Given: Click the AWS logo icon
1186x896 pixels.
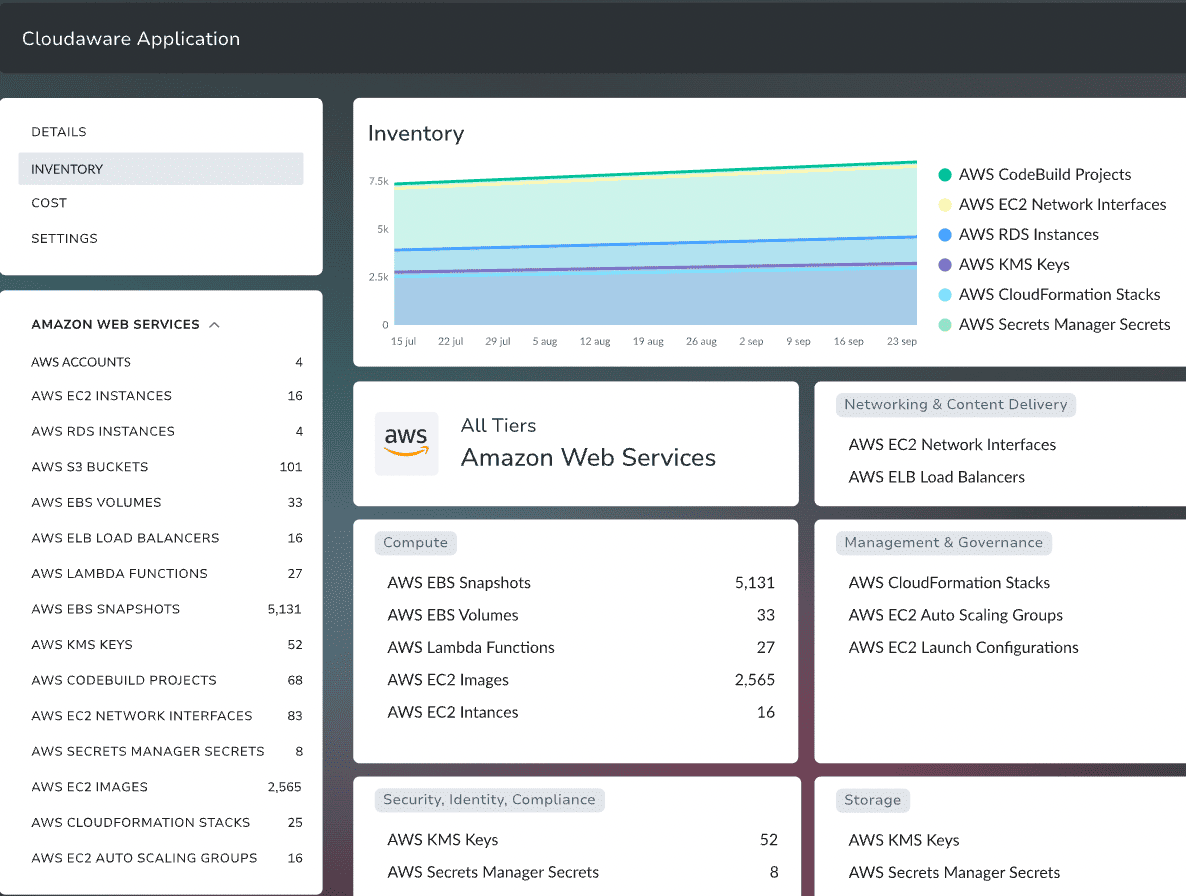Looking at the screenshot, I should tap(406, 443).
